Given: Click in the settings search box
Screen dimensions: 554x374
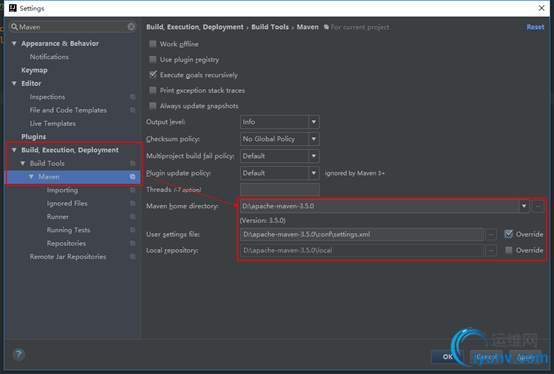Looking at the screenshot, I should pos(72,27).
